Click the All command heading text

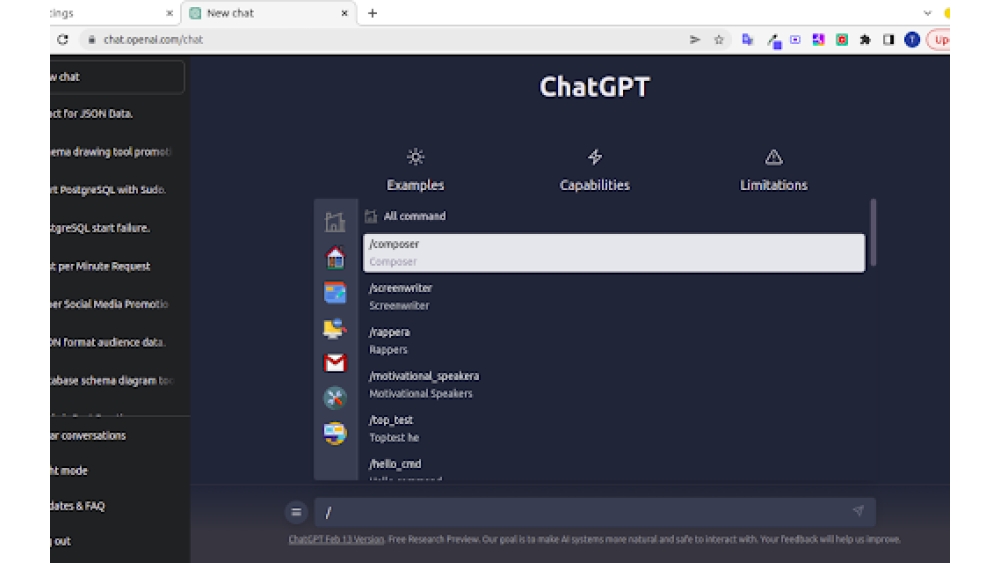click(415, 216)
